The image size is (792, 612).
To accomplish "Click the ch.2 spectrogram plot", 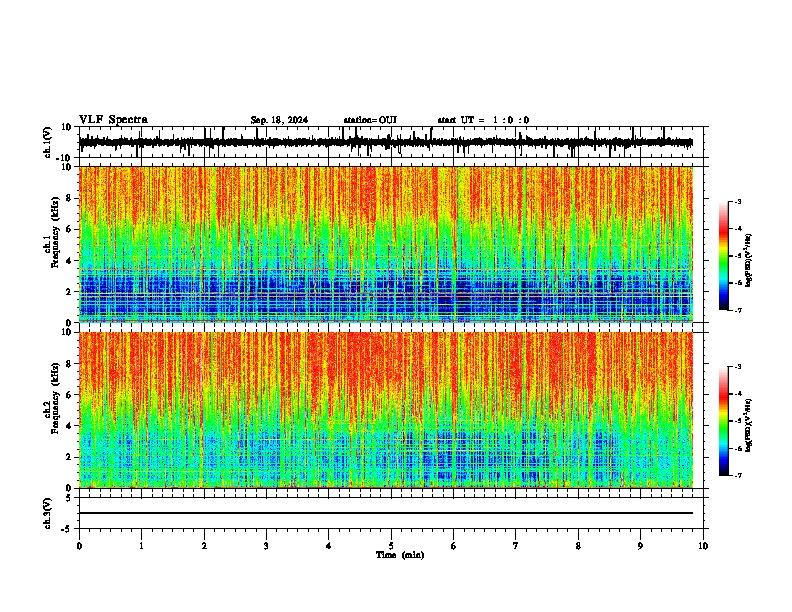I will tap(386, 410).
